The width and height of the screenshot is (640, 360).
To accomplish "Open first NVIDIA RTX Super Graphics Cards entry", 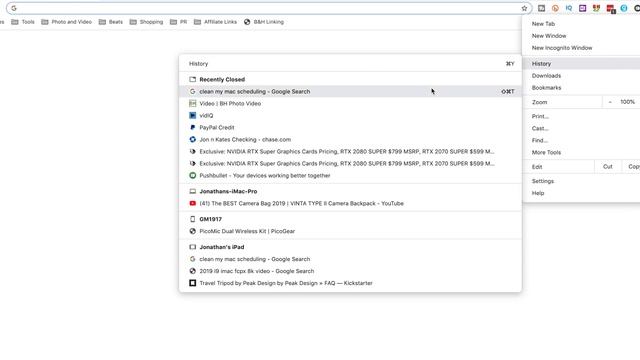I will click(x=350, y=151).
